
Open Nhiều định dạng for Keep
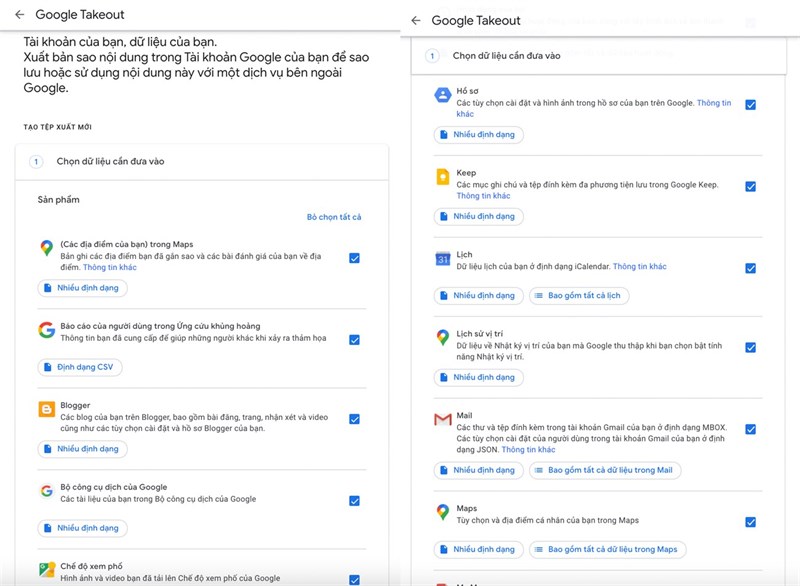tap(479, 216)
